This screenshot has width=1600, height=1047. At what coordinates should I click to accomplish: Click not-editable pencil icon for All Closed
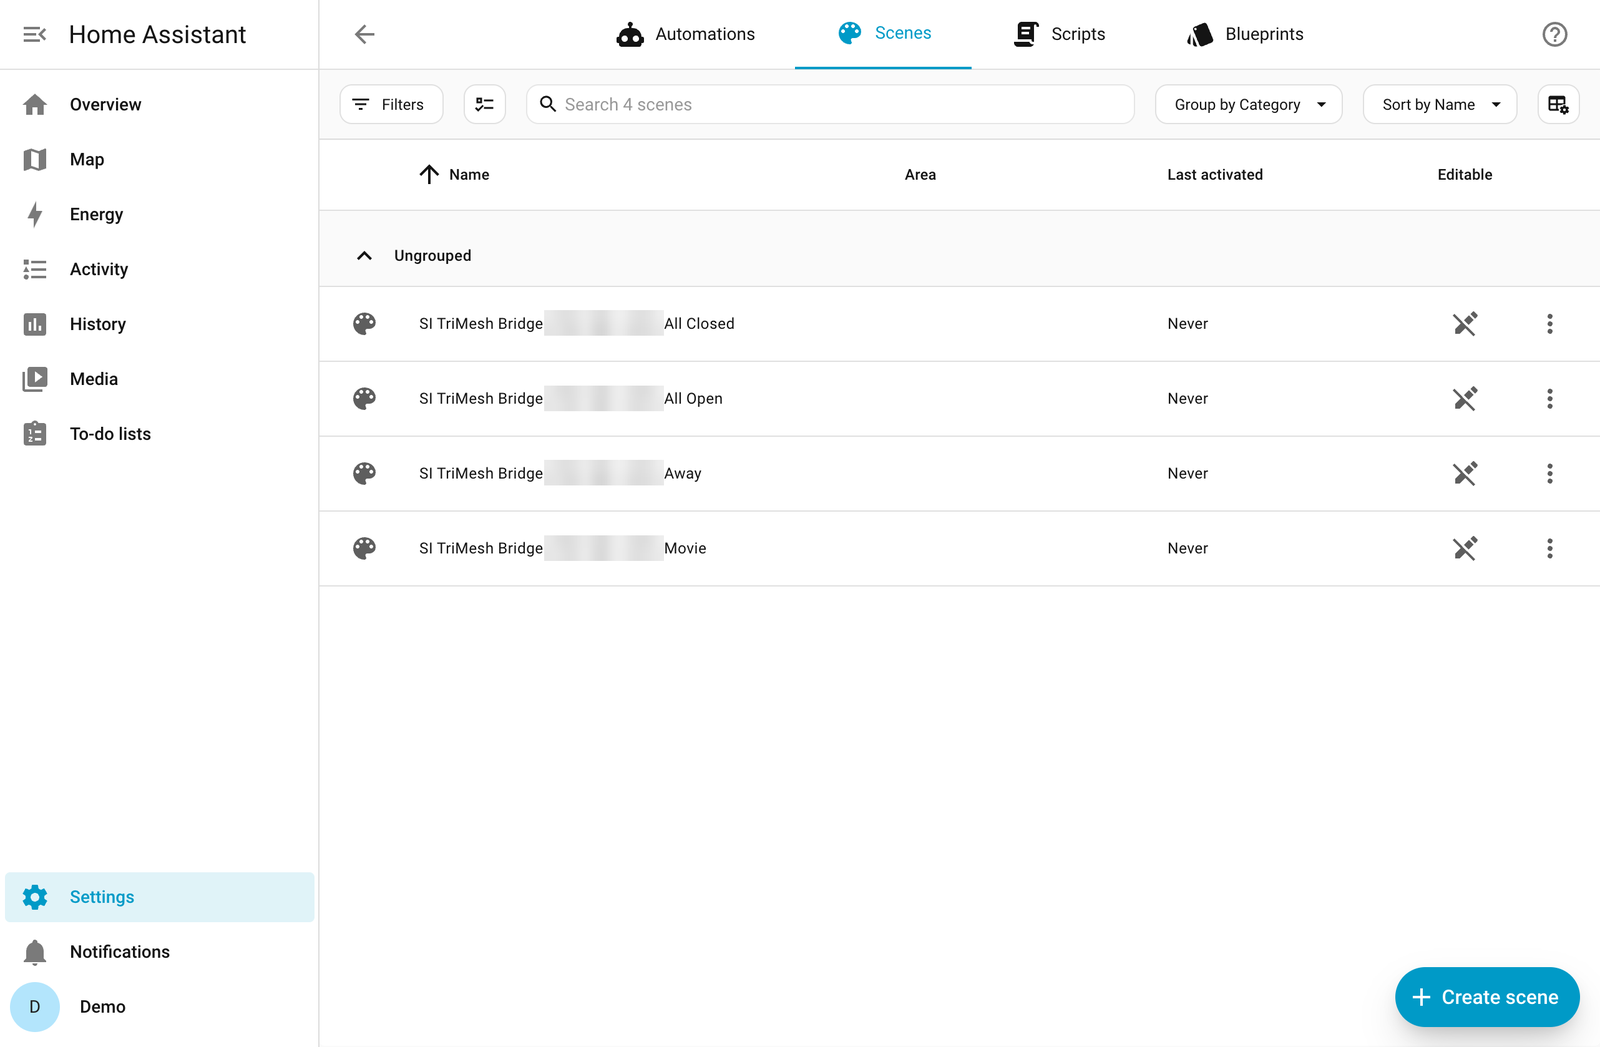click(1465, 324)
